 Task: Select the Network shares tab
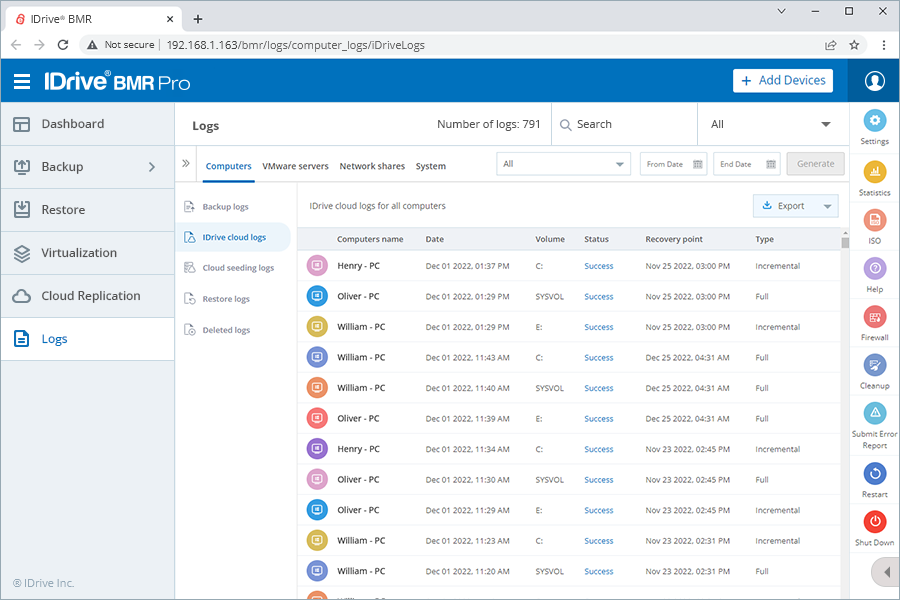tap(372, 166)
